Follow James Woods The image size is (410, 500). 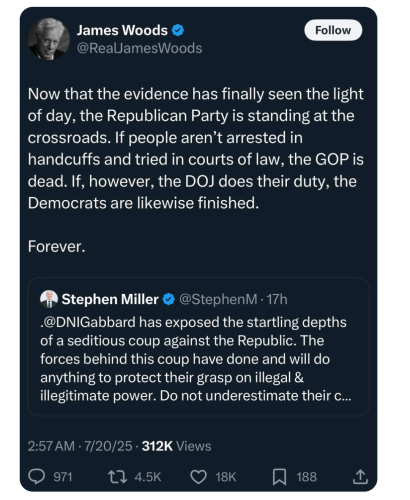point(333,30)
